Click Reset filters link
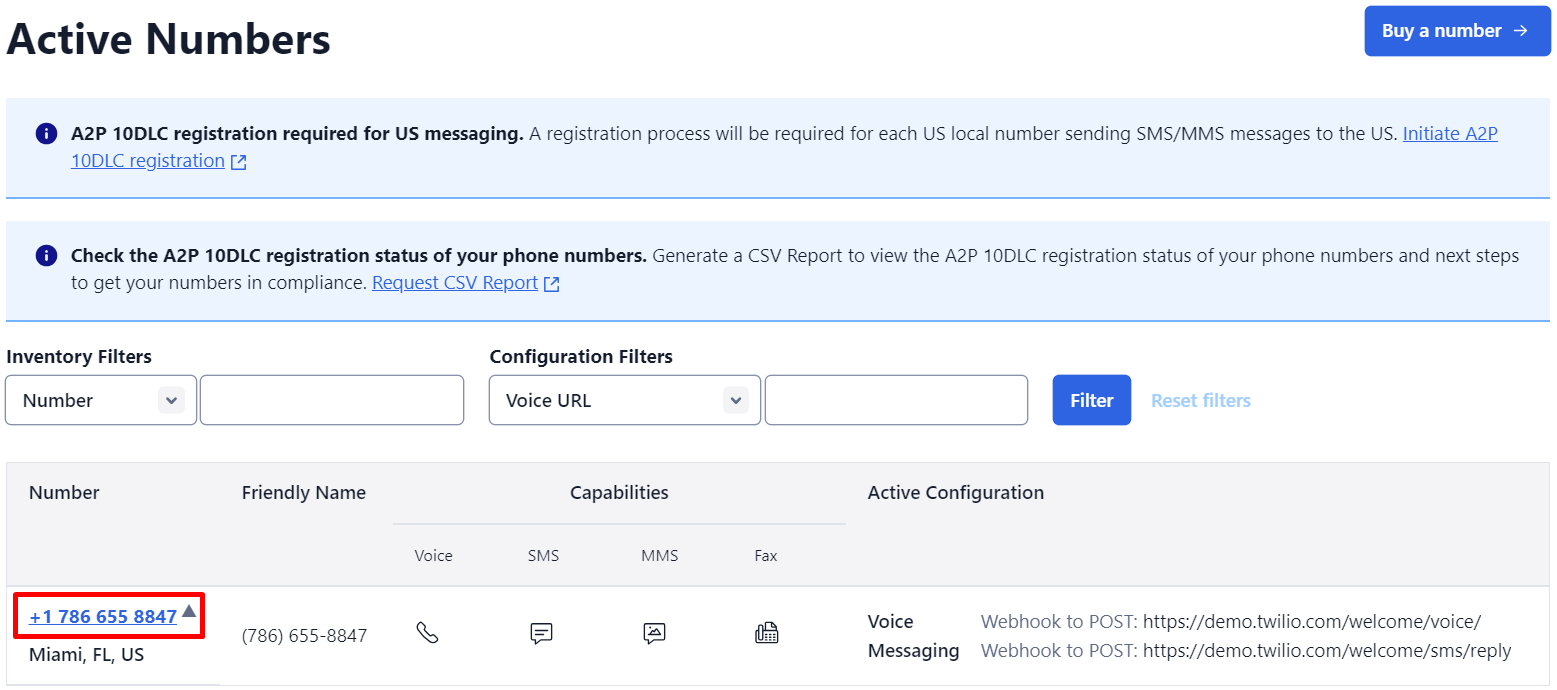Screen dimensions: 1557x690 [1200, 400]
